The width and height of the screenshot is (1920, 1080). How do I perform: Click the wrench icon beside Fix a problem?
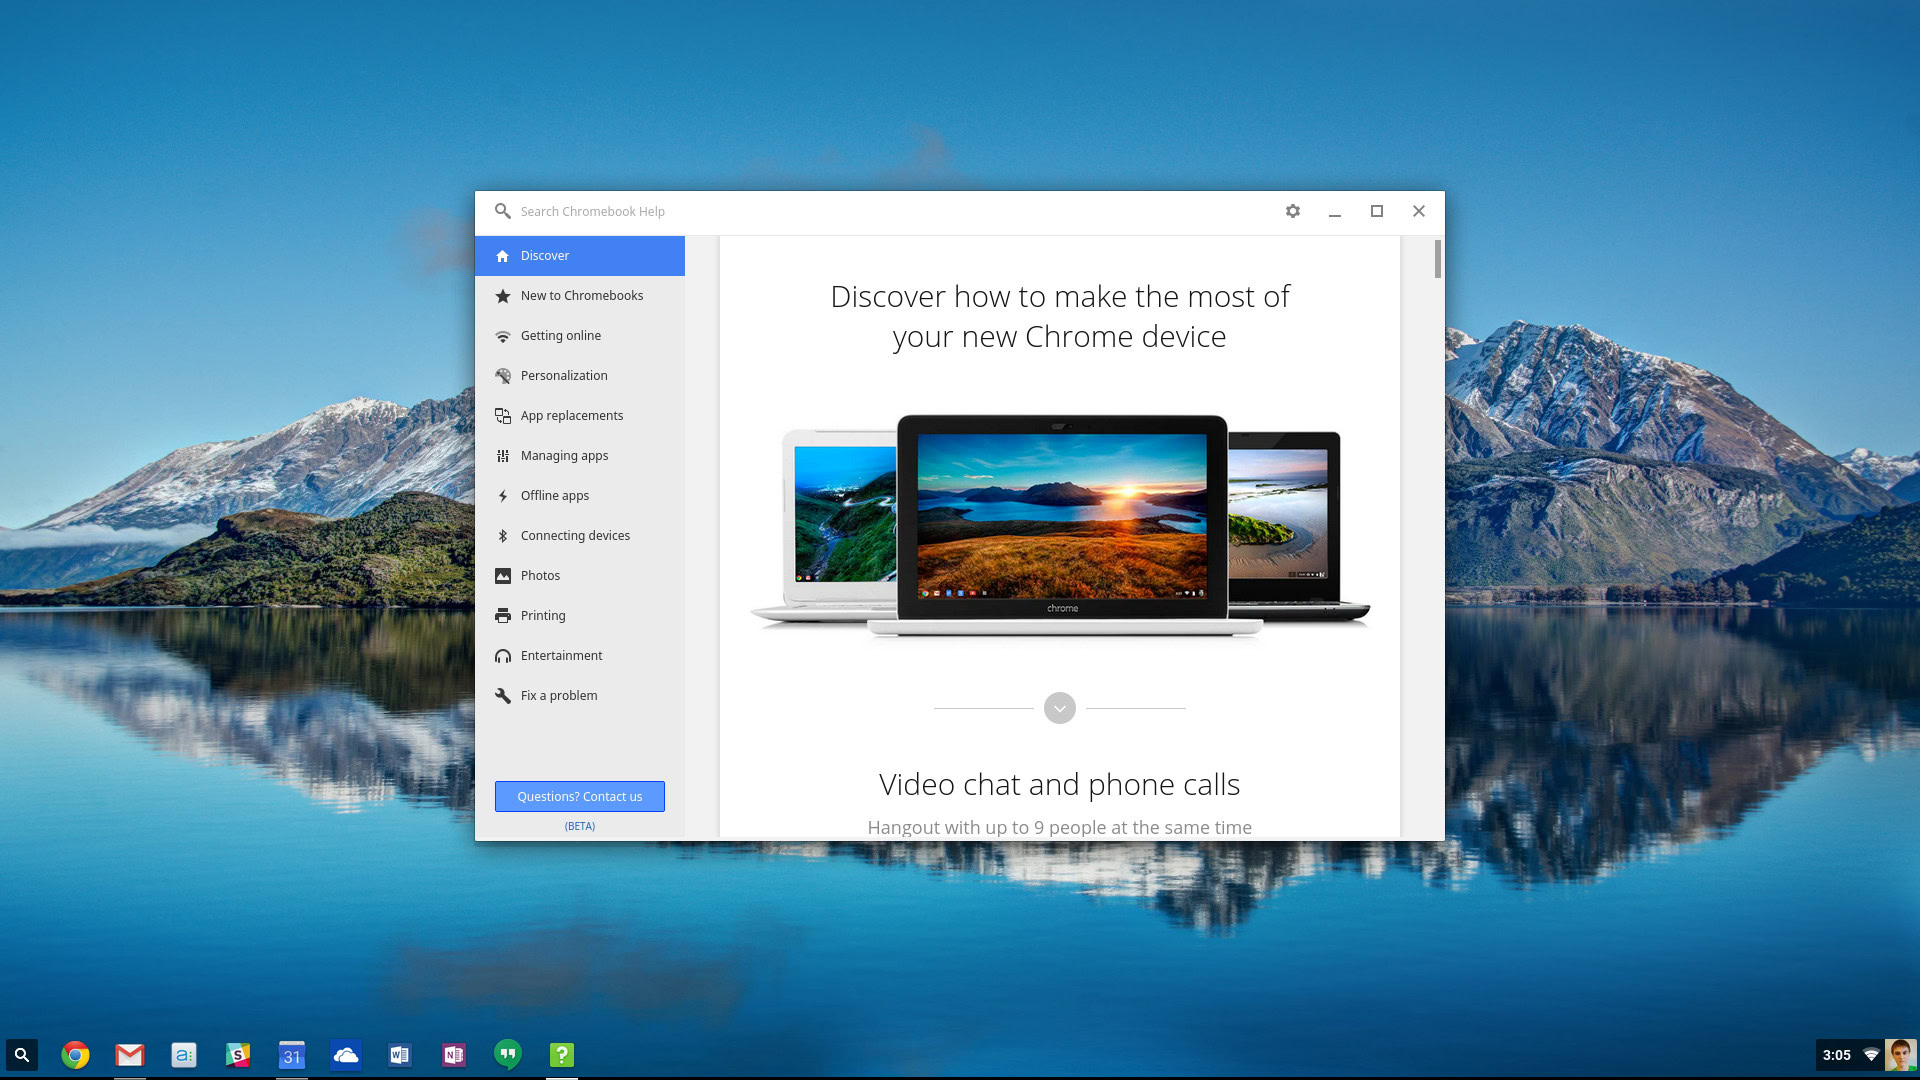[503, 696]
